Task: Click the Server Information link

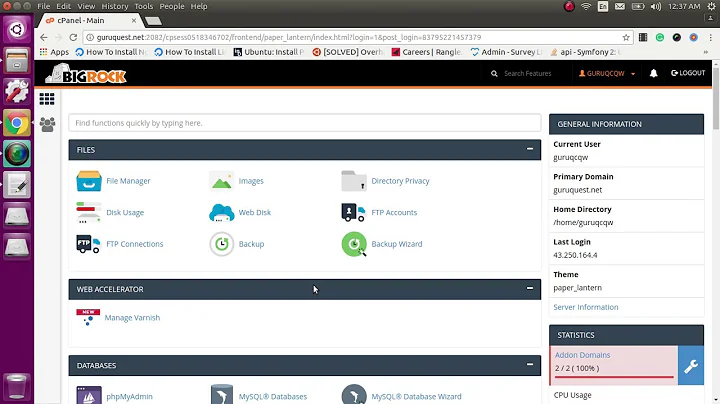Action: (x=586, y=307)
